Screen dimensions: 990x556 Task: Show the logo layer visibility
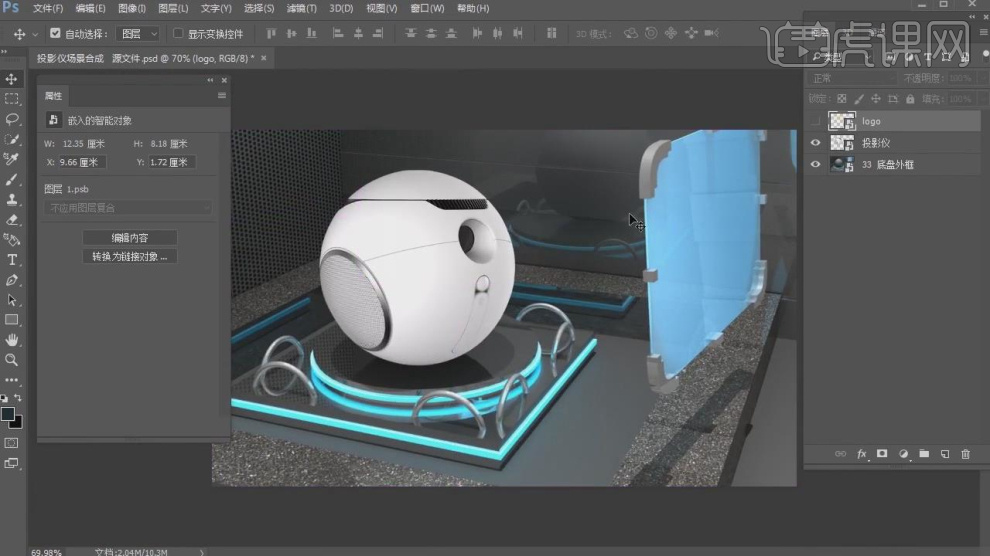[x=815, y=121]
